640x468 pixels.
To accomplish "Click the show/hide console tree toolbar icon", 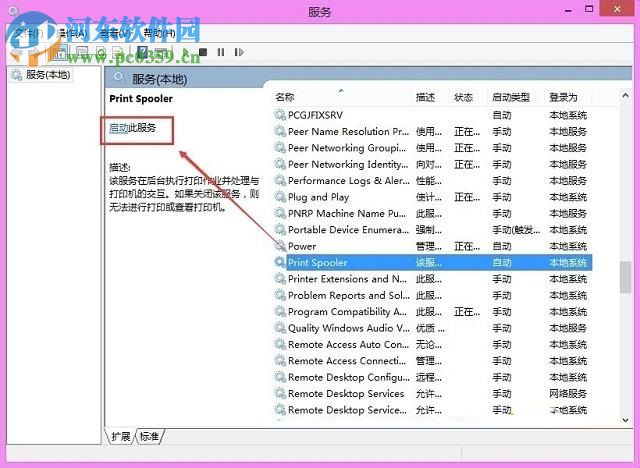I will (60, 53).
